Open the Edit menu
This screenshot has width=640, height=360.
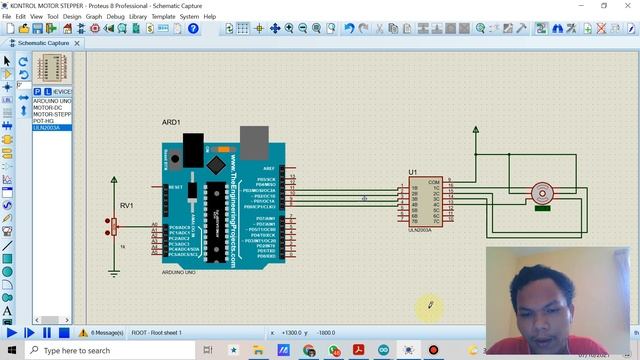(x=20, y=17)
